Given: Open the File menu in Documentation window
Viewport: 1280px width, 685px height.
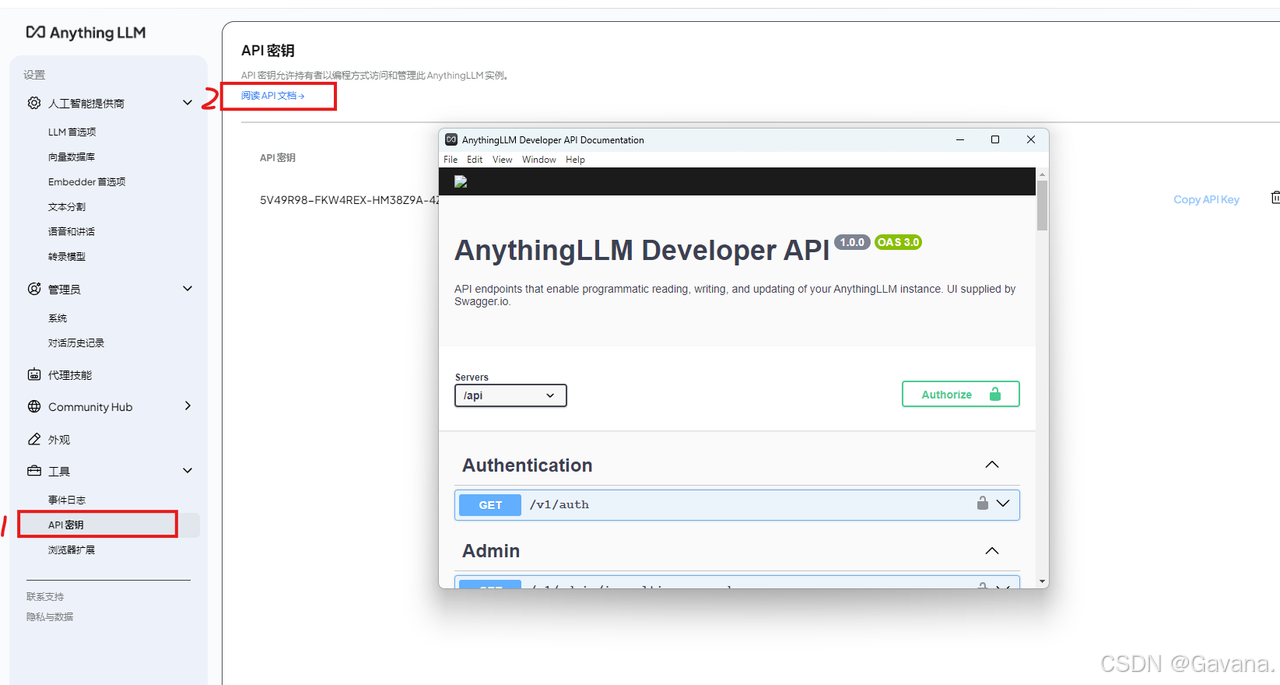Looking at the screenshot, I should click(x=450, y=160).
